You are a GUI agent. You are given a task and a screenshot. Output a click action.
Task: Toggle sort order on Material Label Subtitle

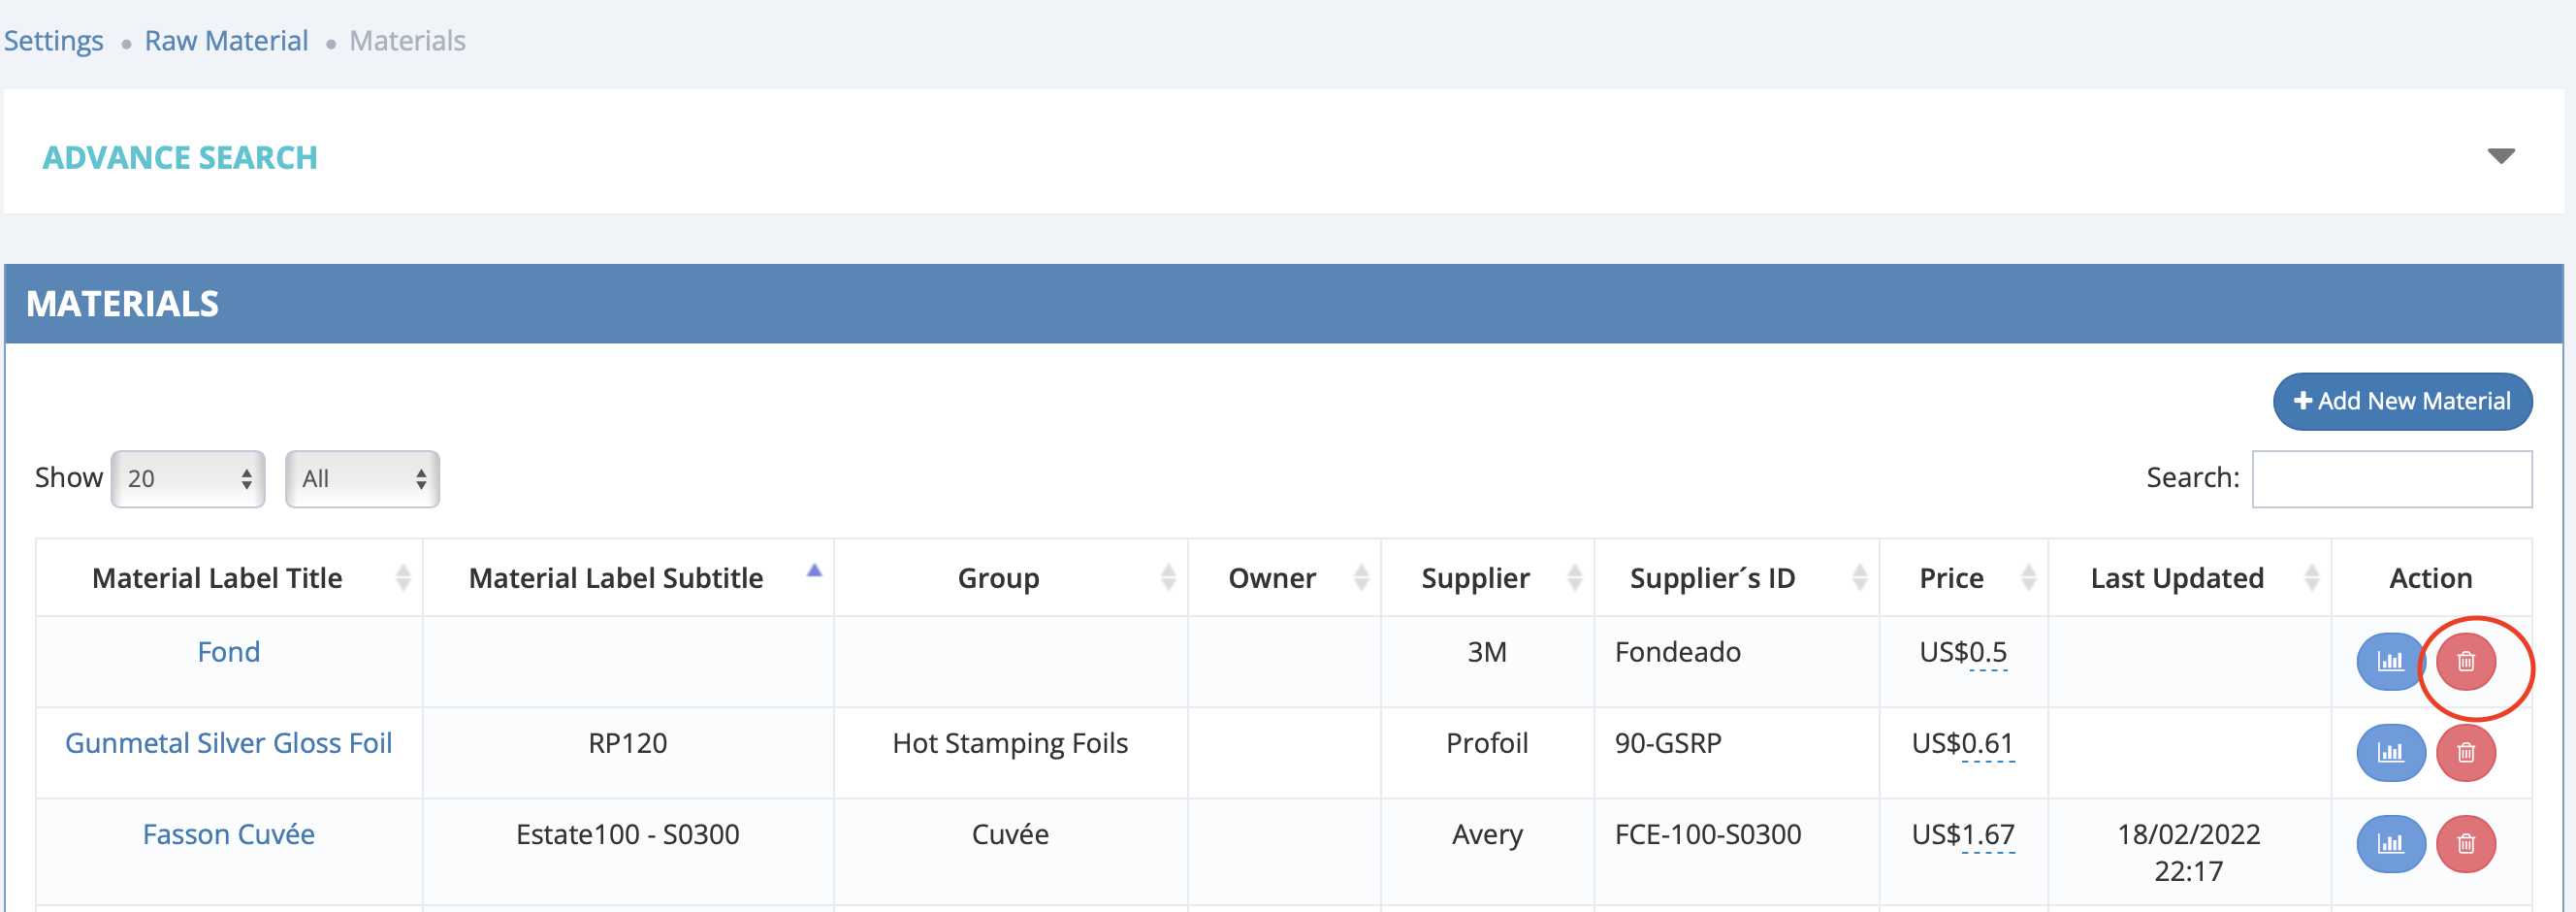click(x=815, y=570)
